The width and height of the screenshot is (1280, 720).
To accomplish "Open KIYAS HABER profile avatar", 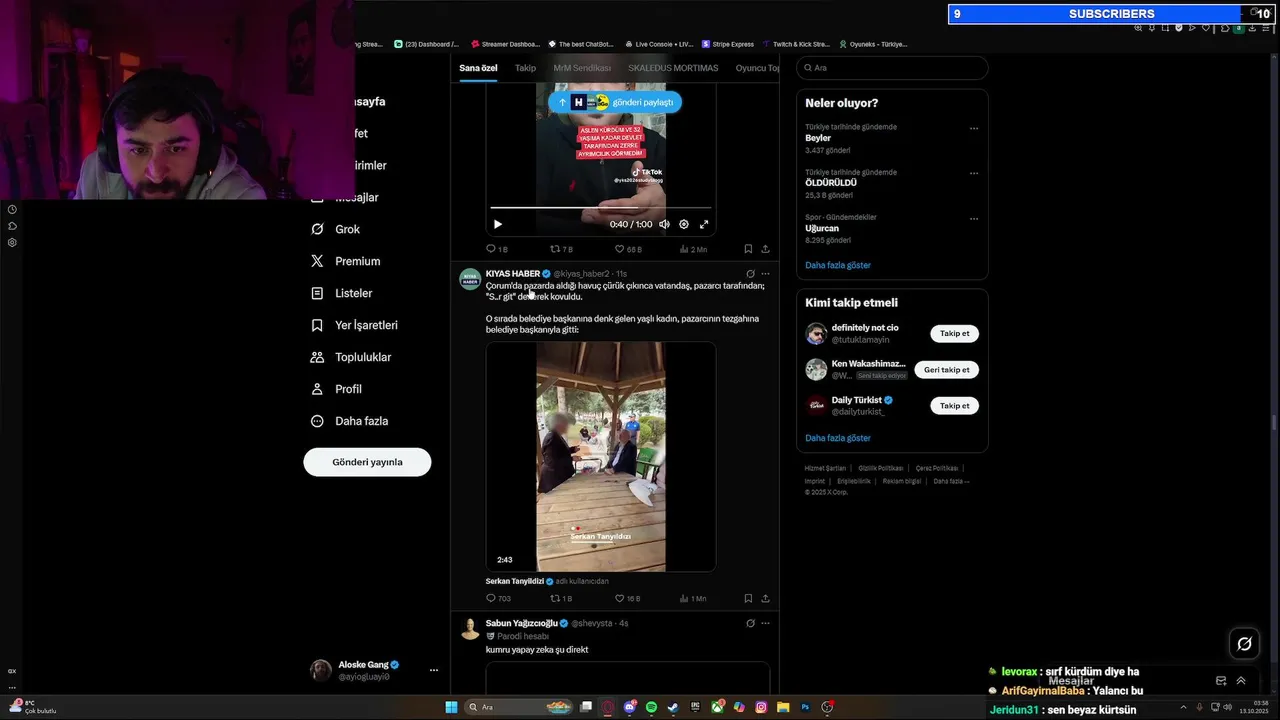I will point(470,279).
